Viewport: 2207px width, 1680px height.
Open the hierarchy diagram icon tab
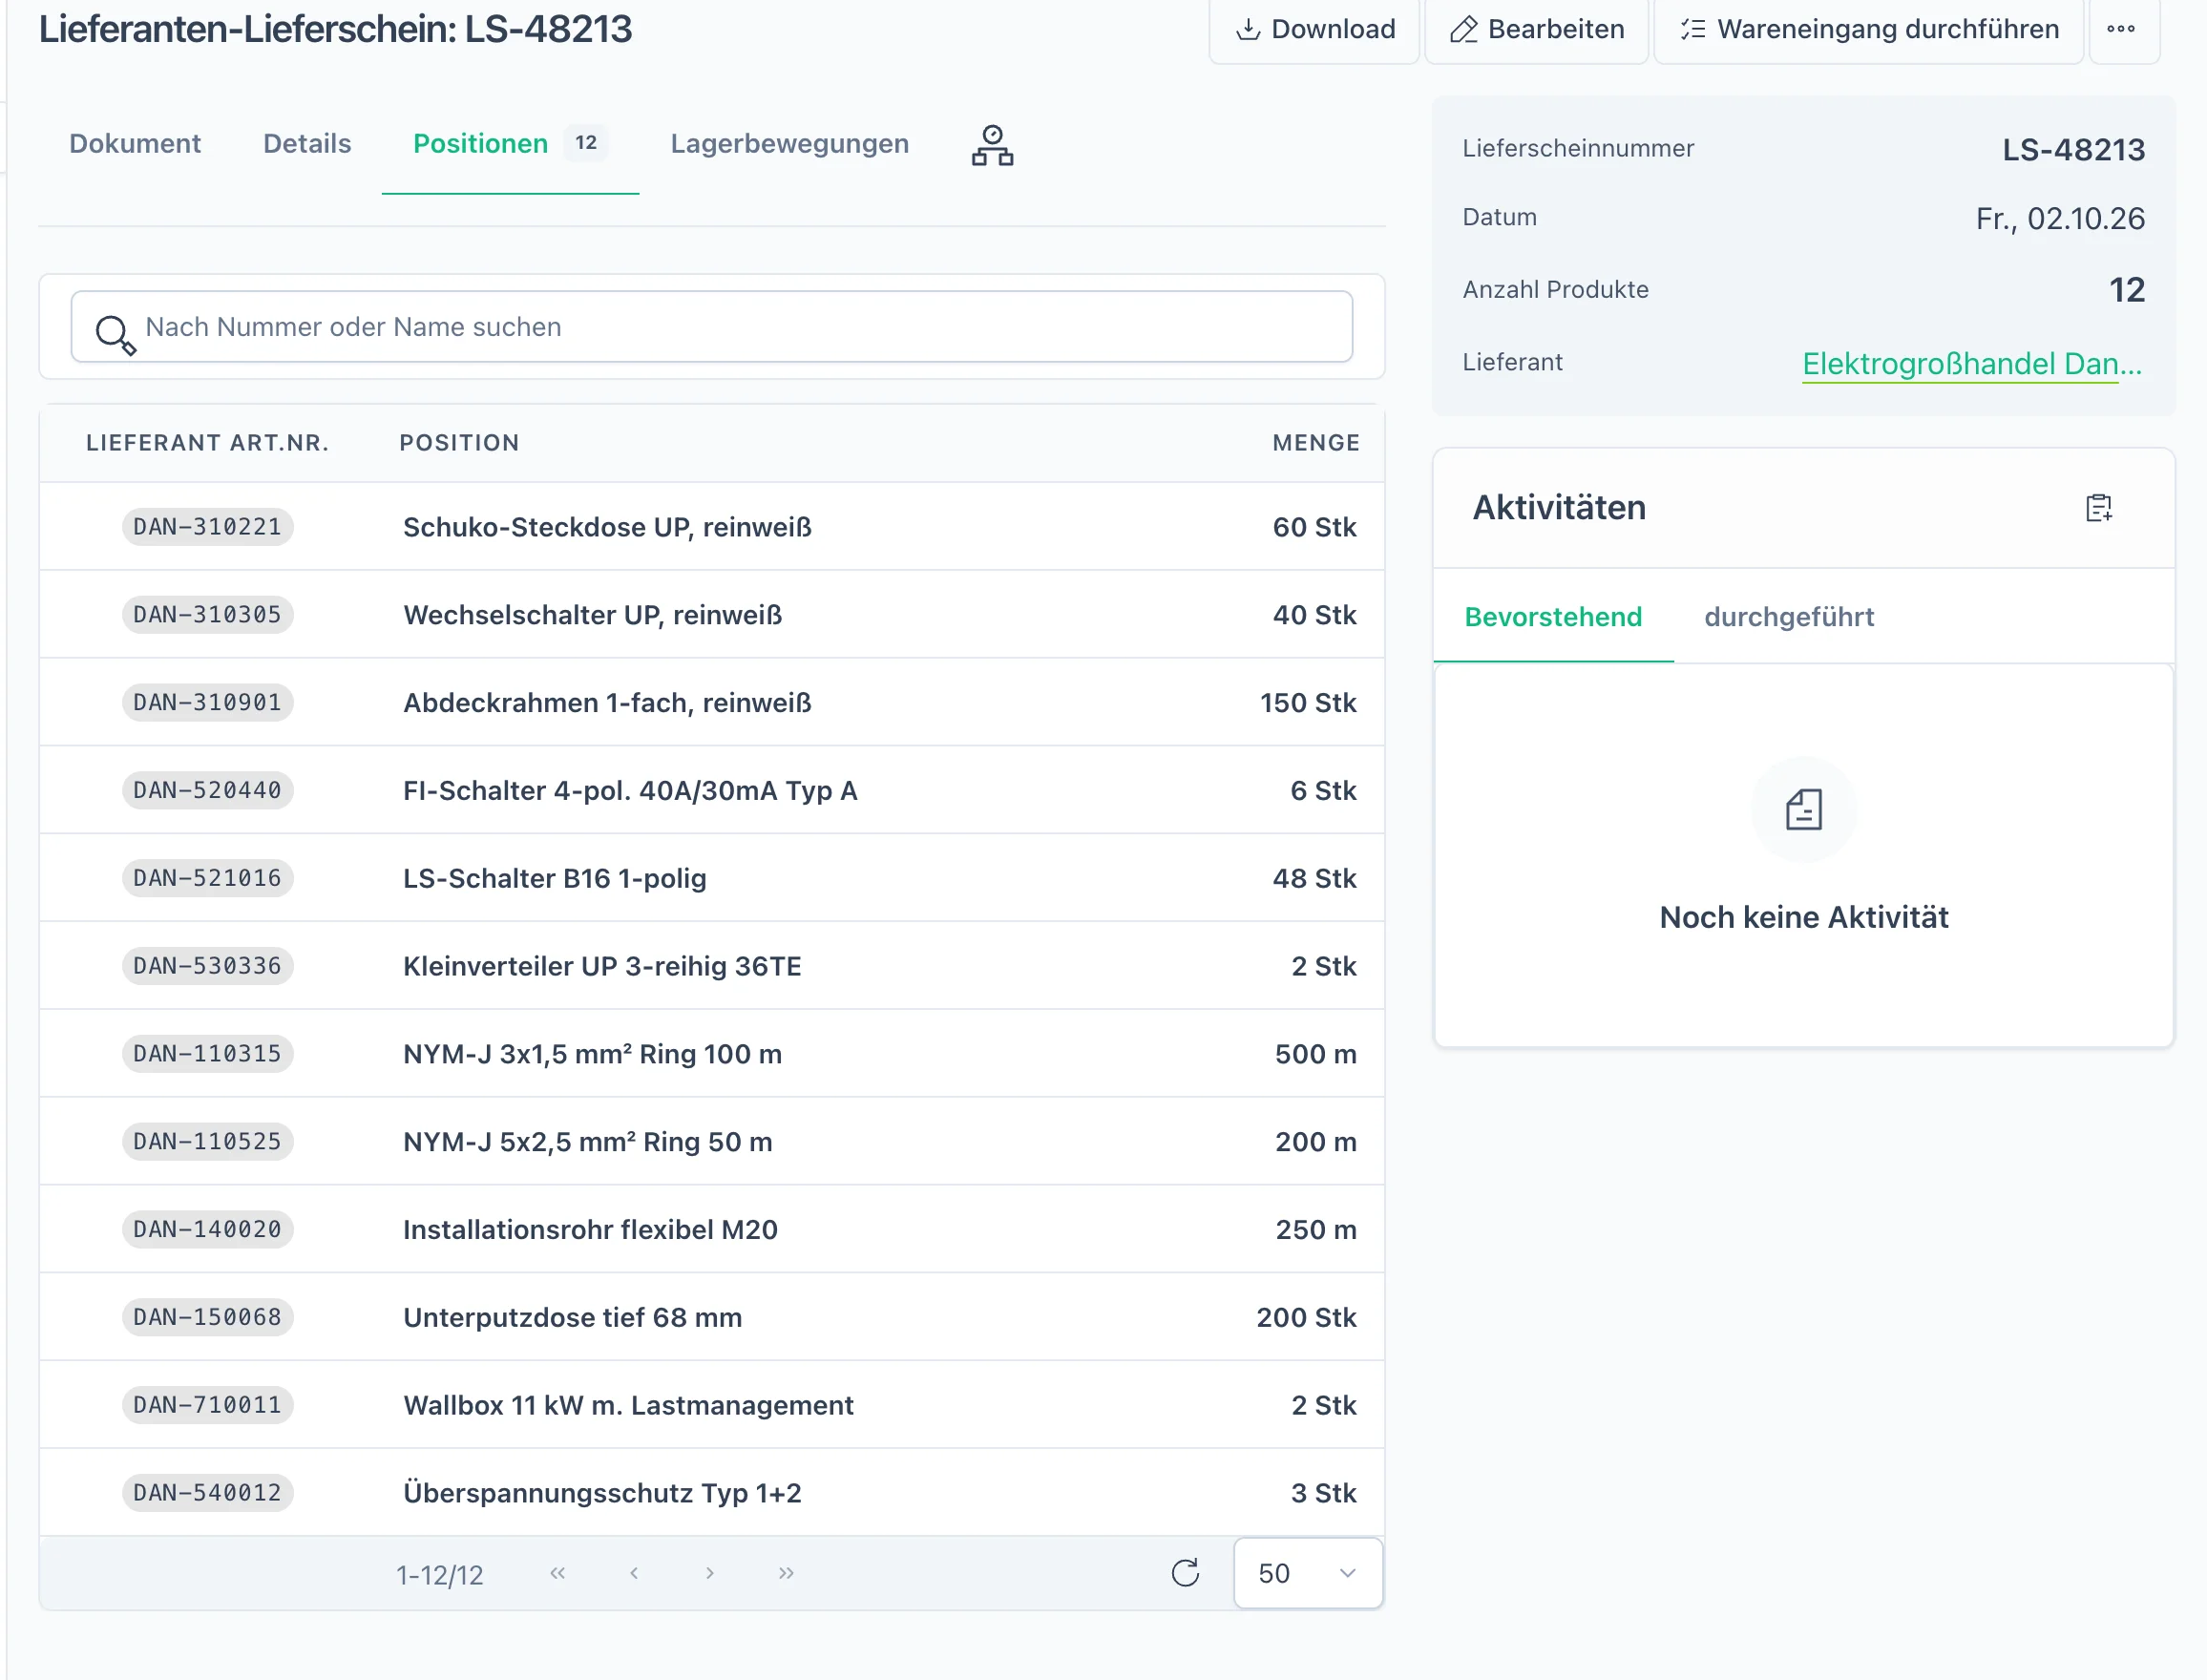992,146
